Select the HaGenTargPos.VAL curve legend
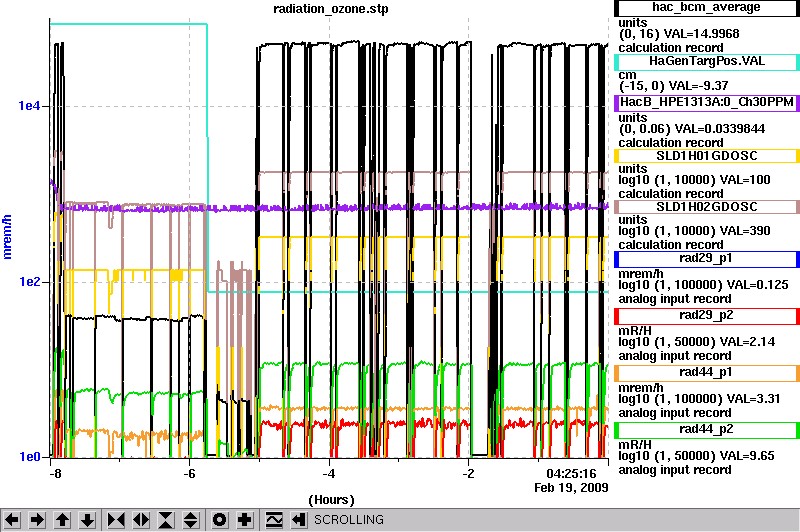Screen dimensions: 800x532 (x=707, y=62)
